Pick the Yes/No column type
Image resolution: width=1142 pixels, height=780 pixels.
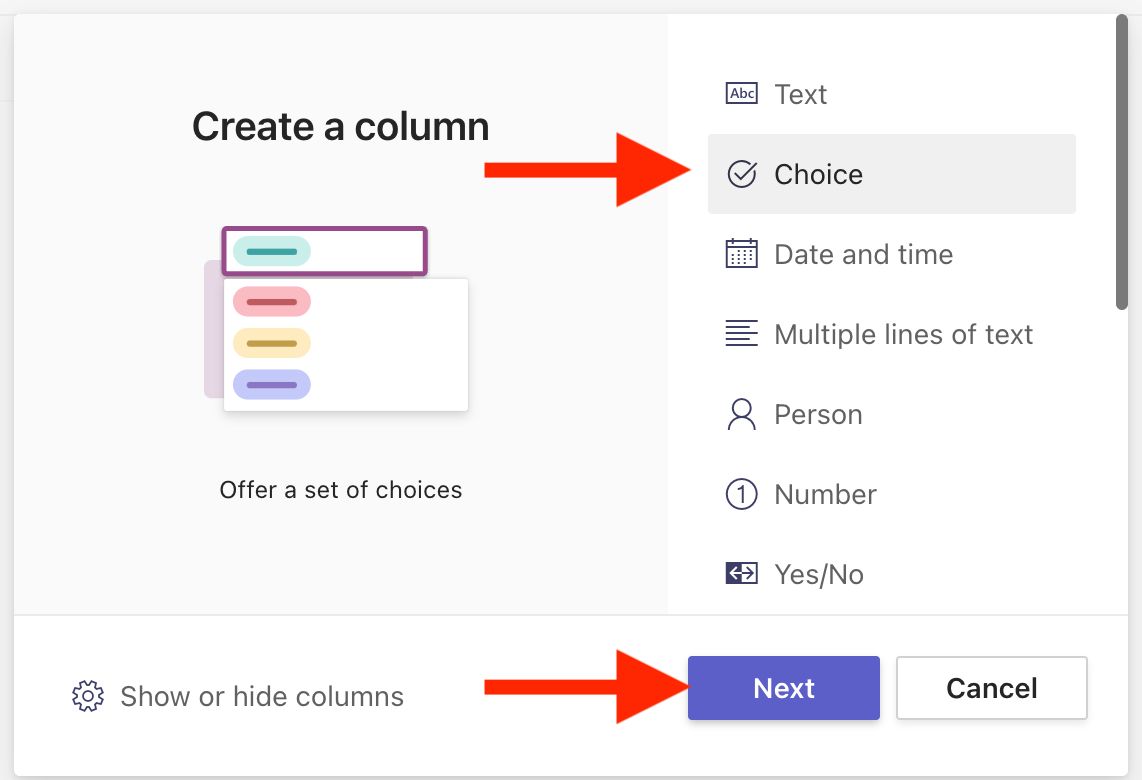pos(818,574)
